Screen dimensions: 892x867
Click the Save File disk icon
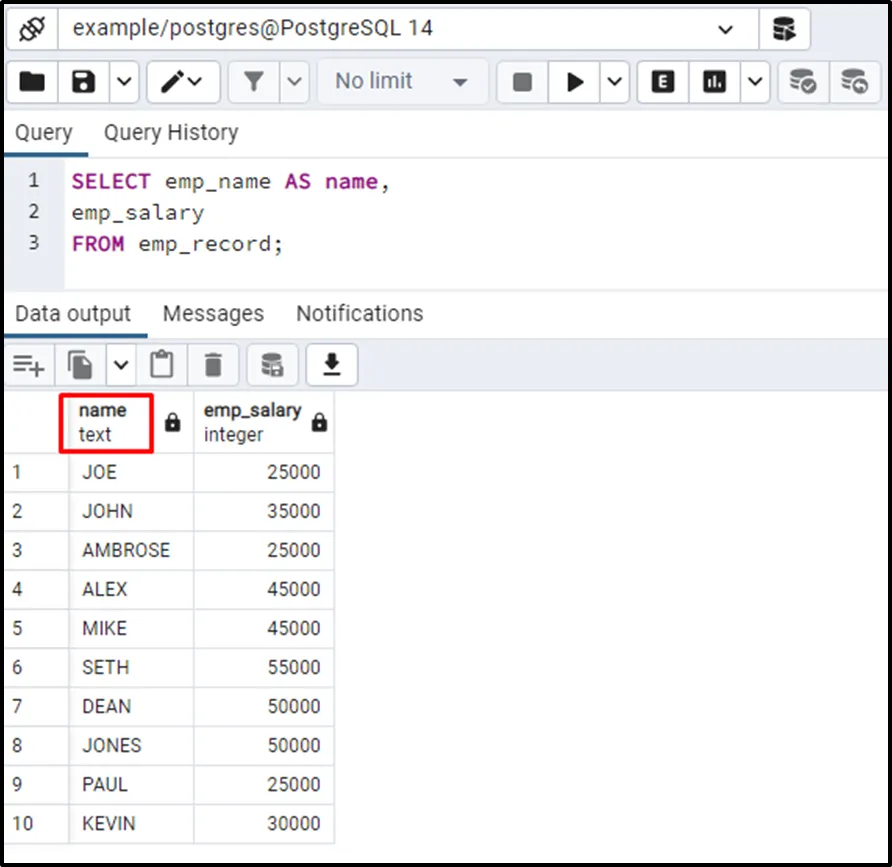pos(84,82)
